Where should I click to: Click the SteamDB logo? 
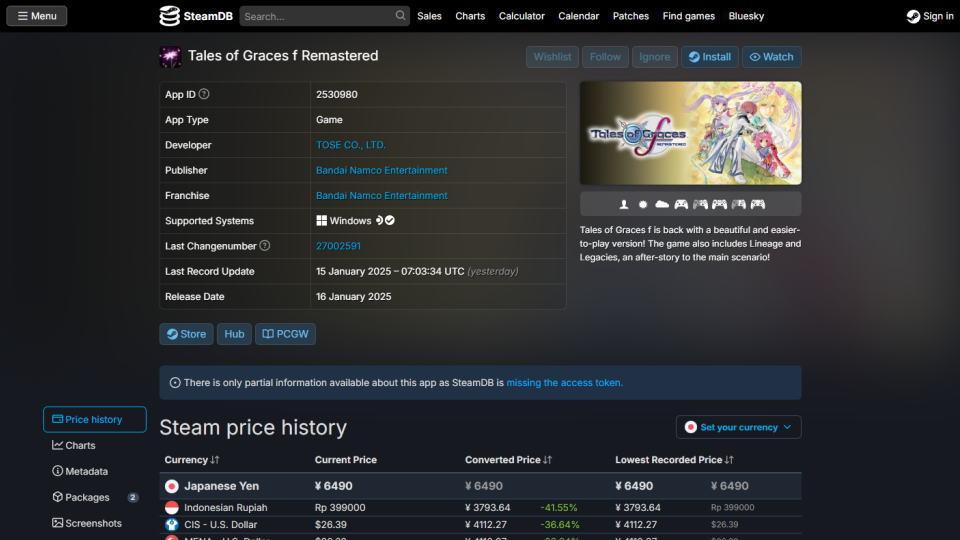tap(196, 16)
